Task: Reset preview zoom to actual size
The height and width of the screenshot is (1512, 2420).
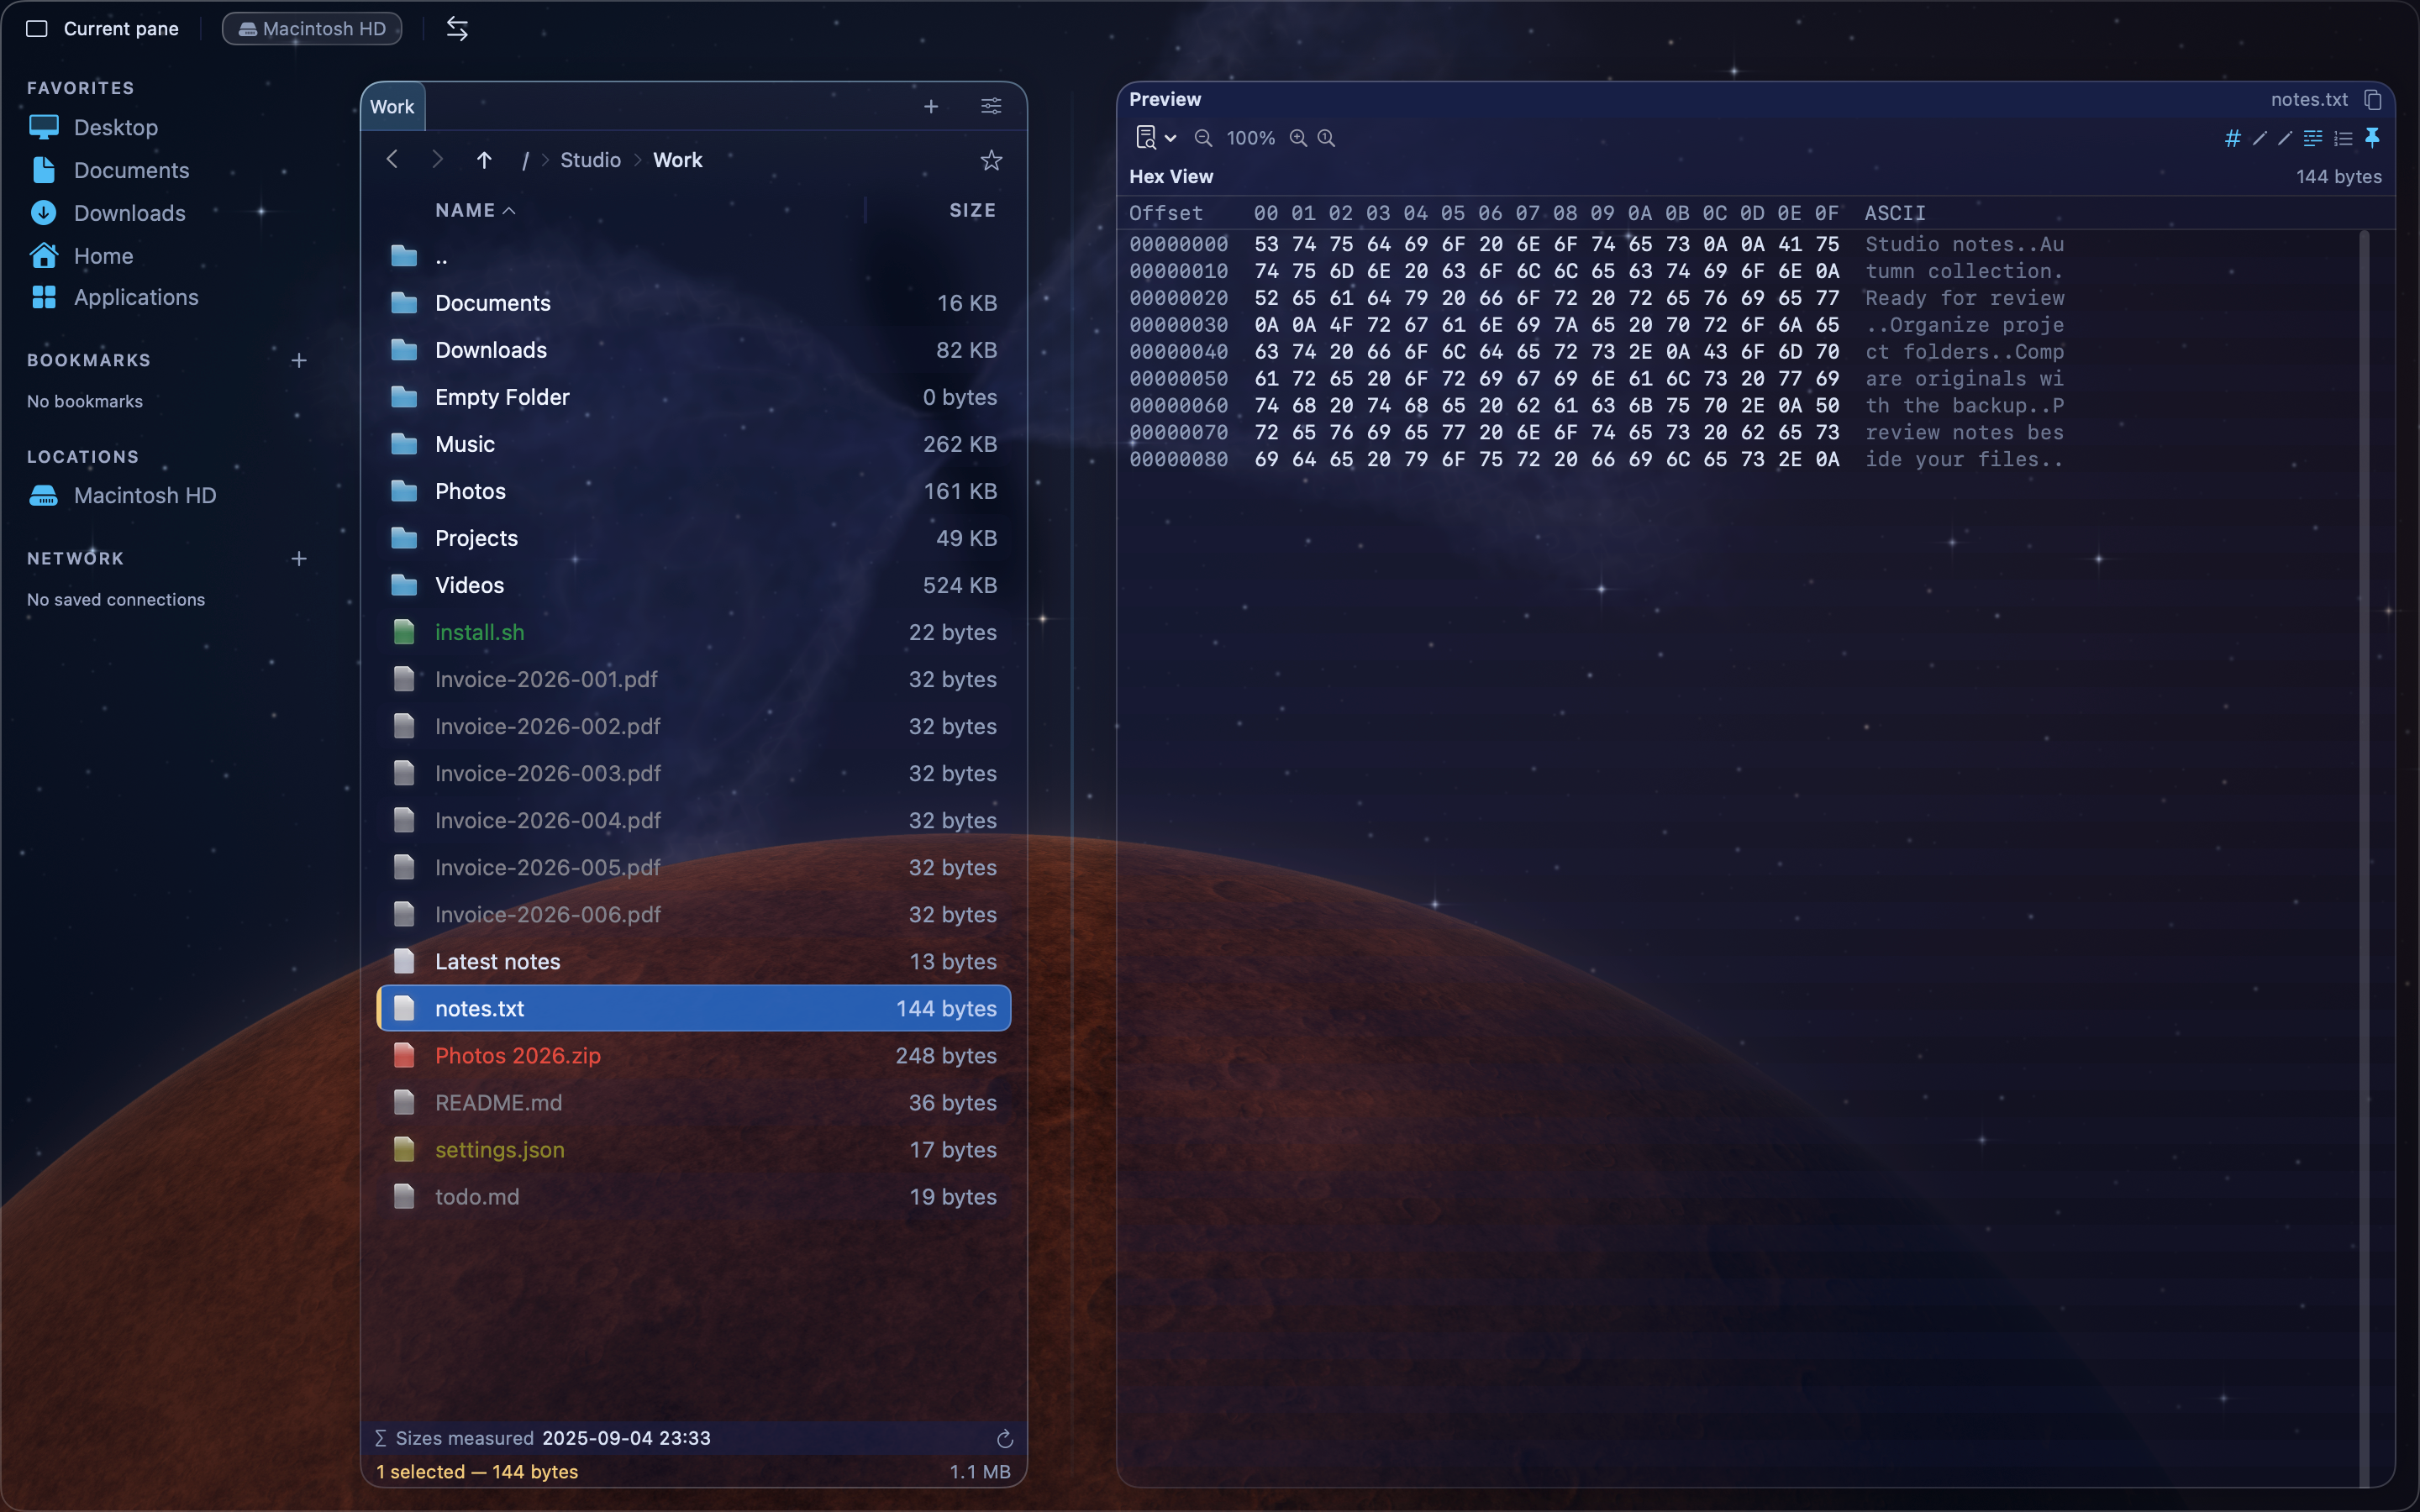Action: pyautogui.click(x=1326, y=138)
